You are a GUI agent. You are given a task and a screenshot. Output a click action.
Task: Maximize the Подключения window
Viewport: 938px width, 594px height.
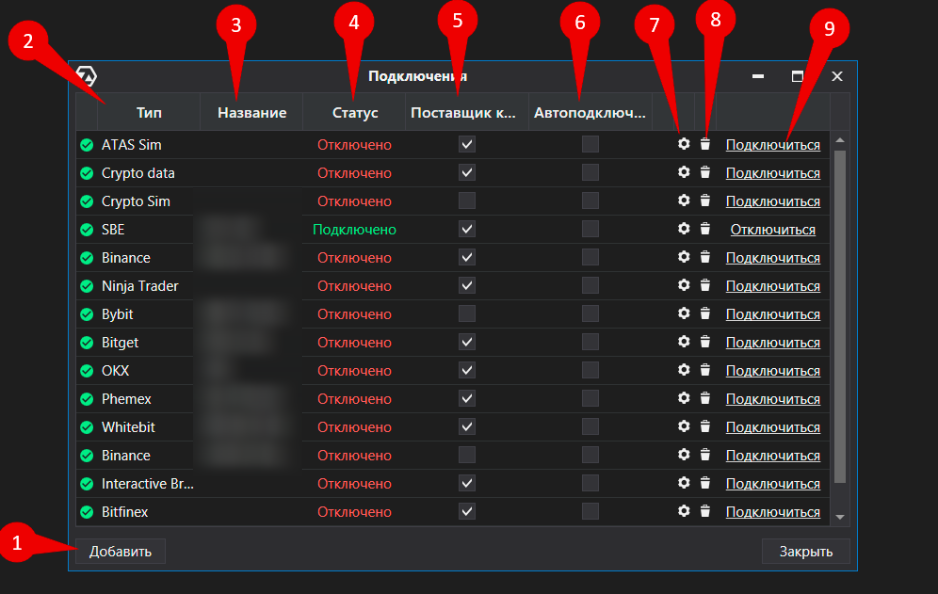click(x=797, y=76)
